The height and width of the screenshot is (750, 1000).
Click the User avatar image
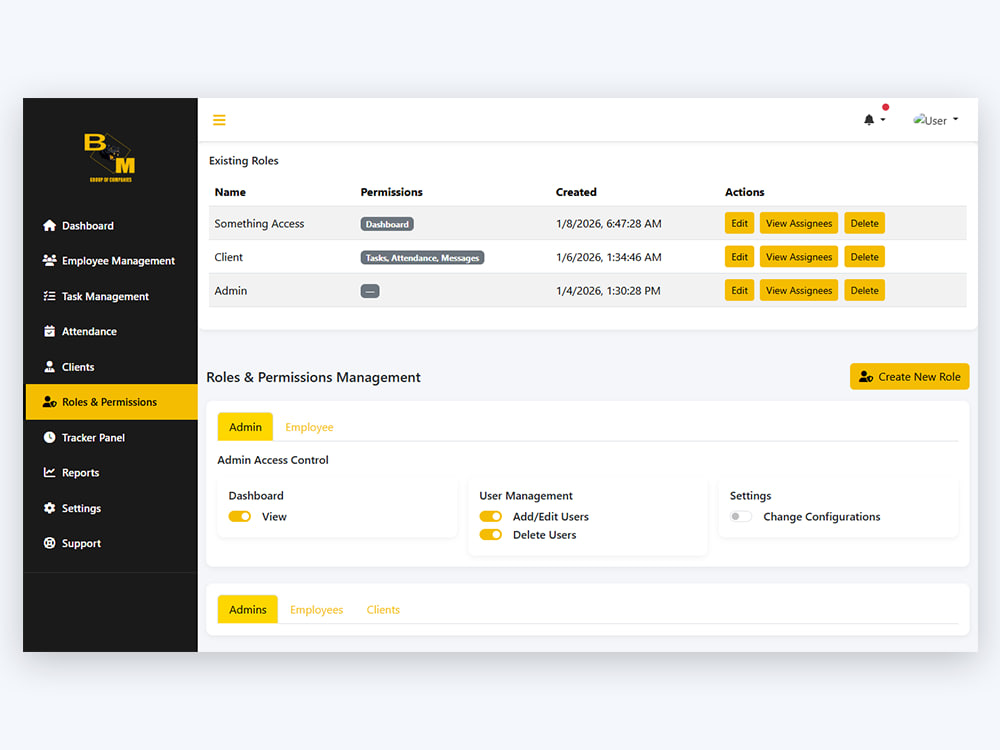(x=930, y=121)
